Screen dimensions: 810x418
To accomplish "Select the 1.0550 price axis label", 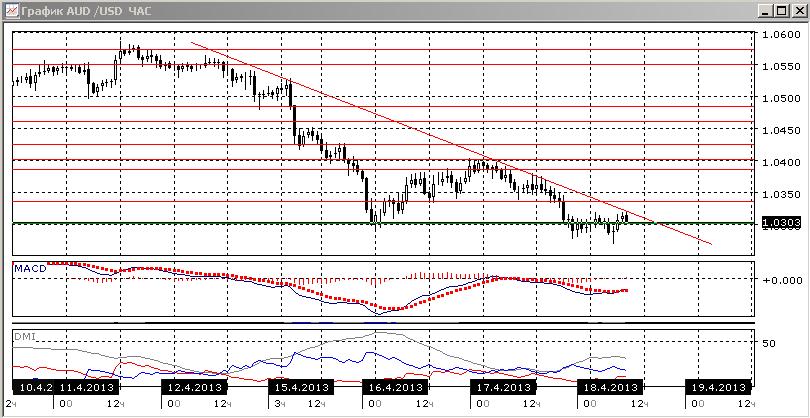I will pyautogui.click(x=781, y=66).
